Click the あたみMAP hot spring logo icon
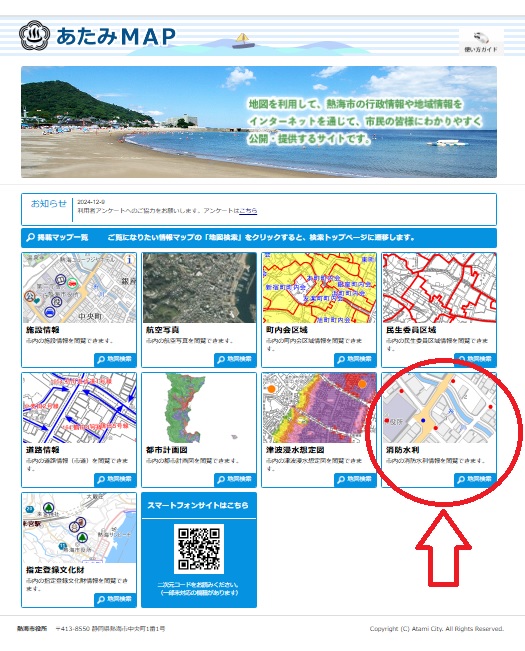The height and width of the screenshot is (651, 525). (34, 36)
